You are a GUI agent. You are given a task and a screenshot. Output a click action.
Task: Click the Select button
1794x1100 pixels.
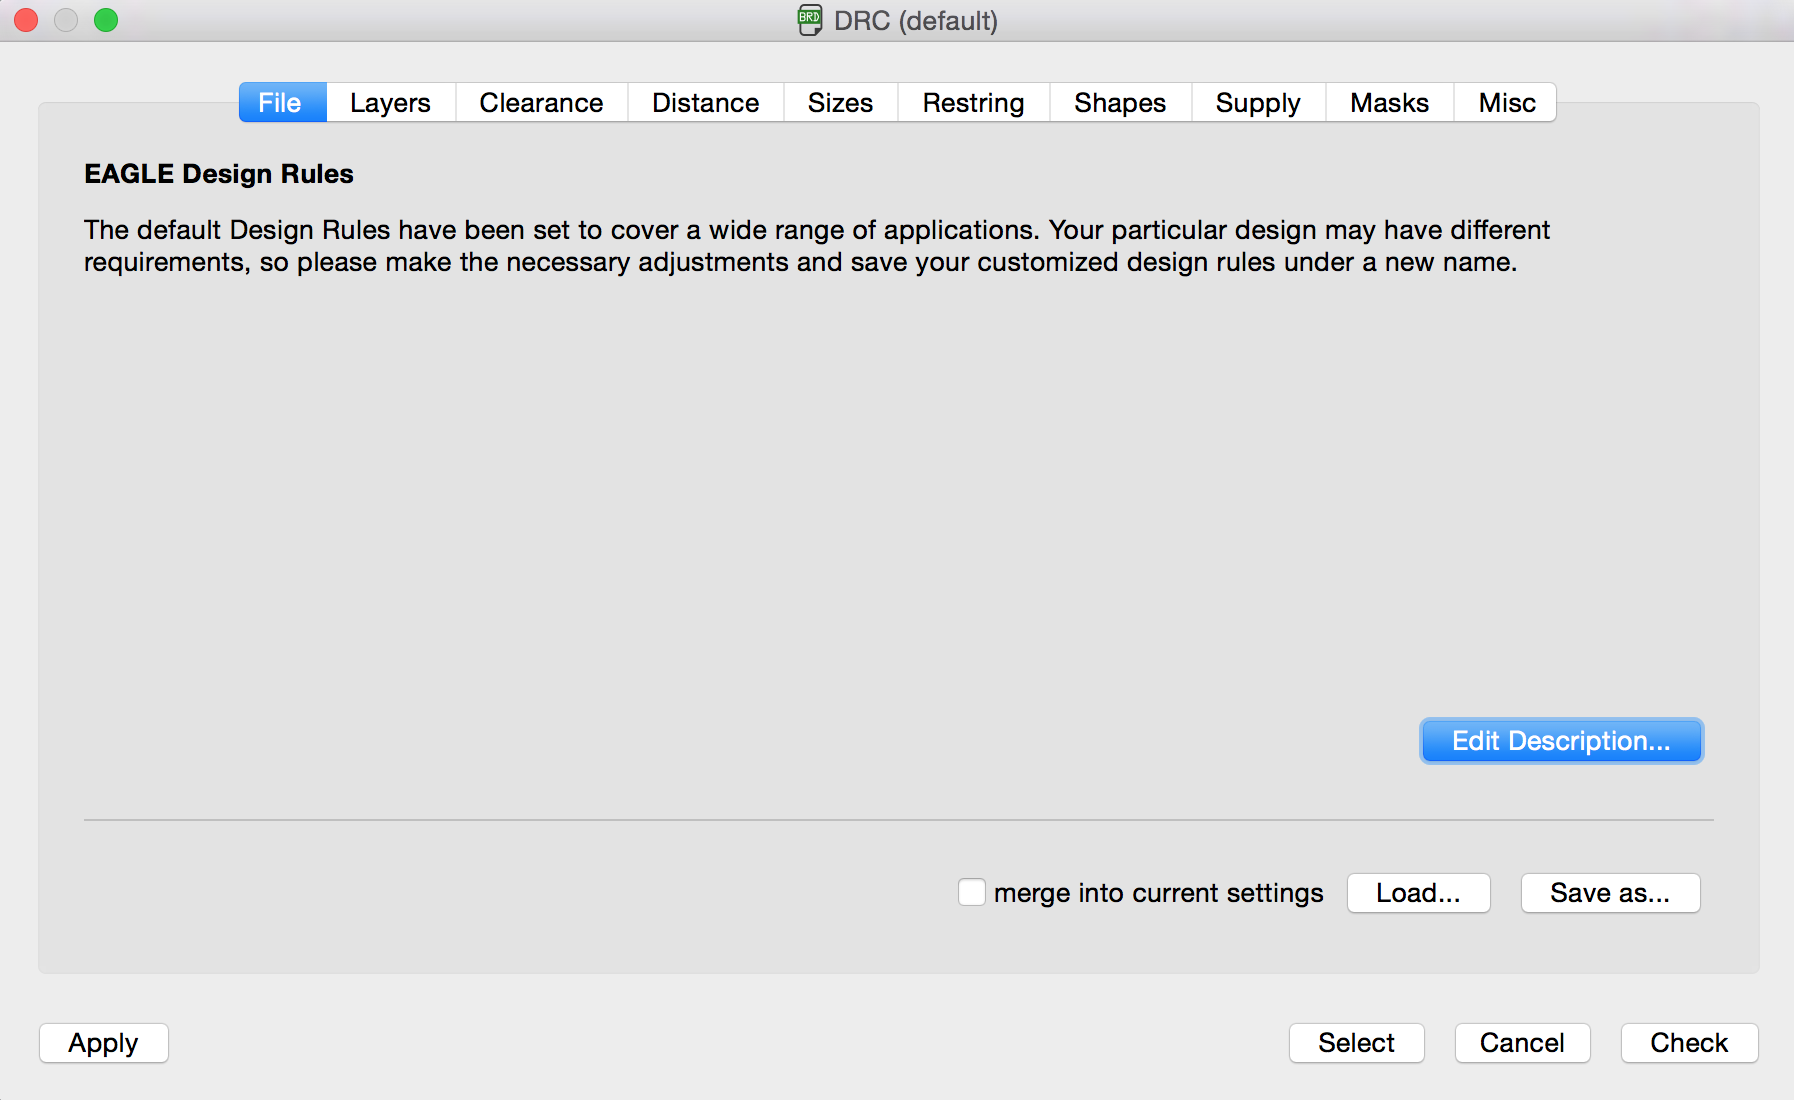point(1356,1043)
